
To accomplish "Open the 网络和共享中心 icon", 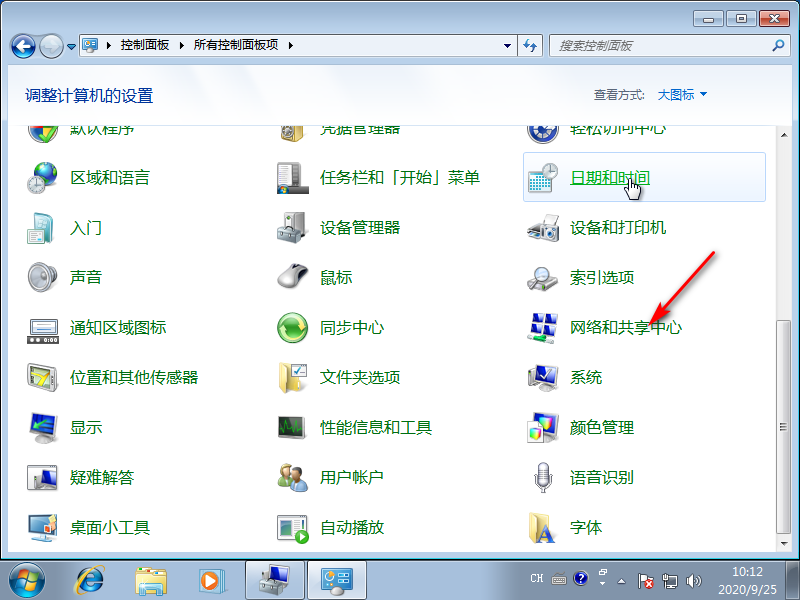I will click(543, 328).
